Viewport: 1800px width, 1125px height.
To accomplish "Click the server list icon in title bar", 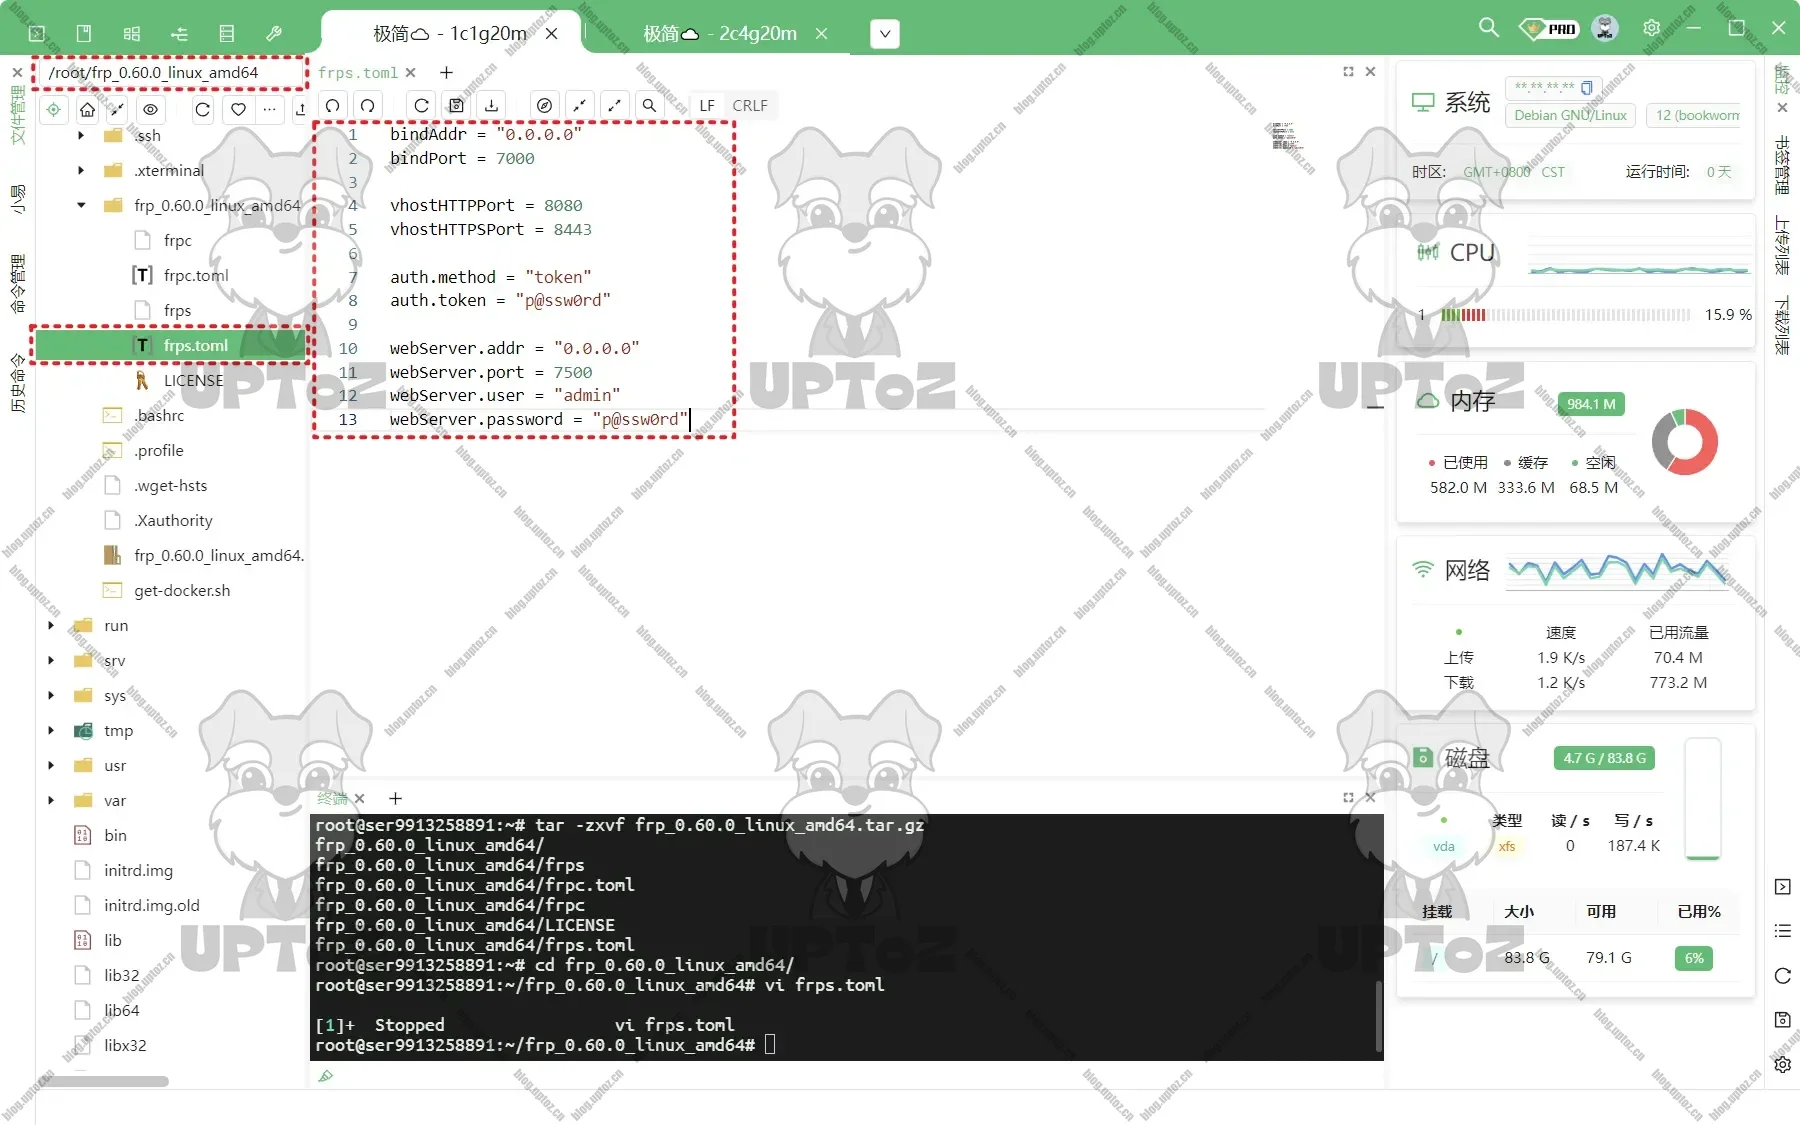I will pyautogui.click(x=227, y=33).
